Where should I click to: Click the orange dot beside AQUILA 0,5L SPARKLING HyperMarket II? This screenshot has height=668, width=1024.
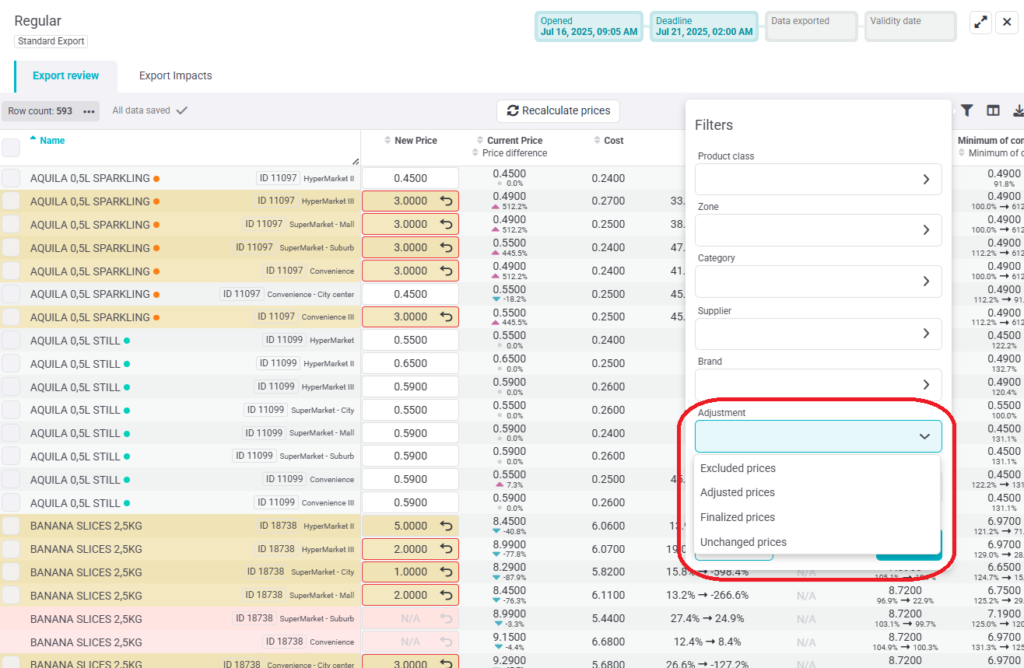click(157, 178)
